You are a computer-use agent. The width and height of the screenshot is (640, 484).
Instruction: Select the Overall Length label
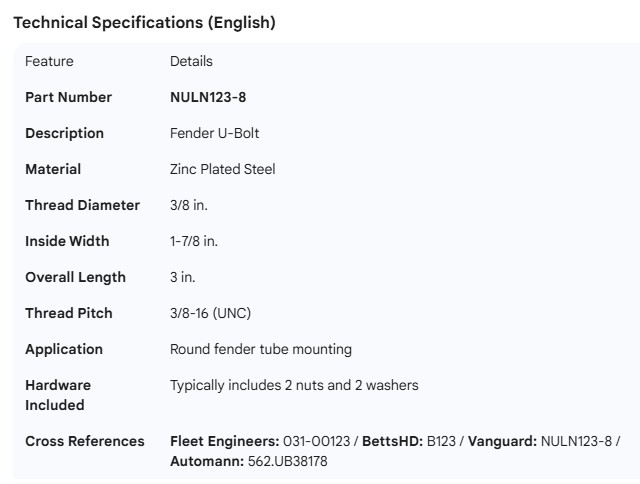[75, 277]
